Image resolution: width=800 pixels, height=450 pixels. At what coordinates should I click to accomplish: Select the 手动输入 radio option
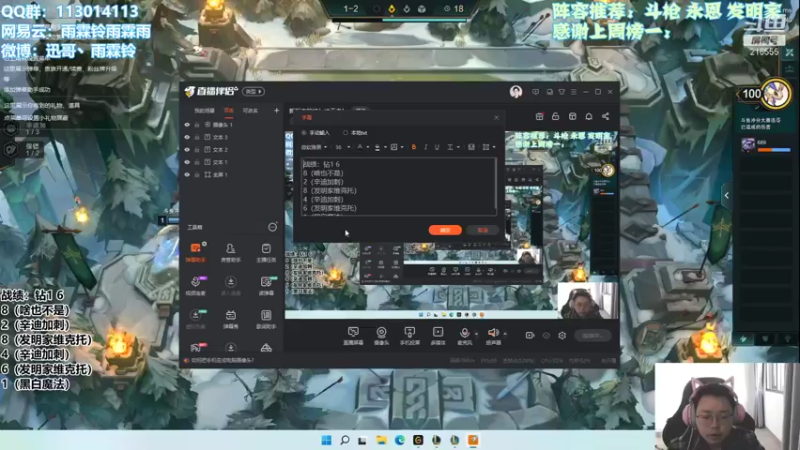[x=315, y=133]
